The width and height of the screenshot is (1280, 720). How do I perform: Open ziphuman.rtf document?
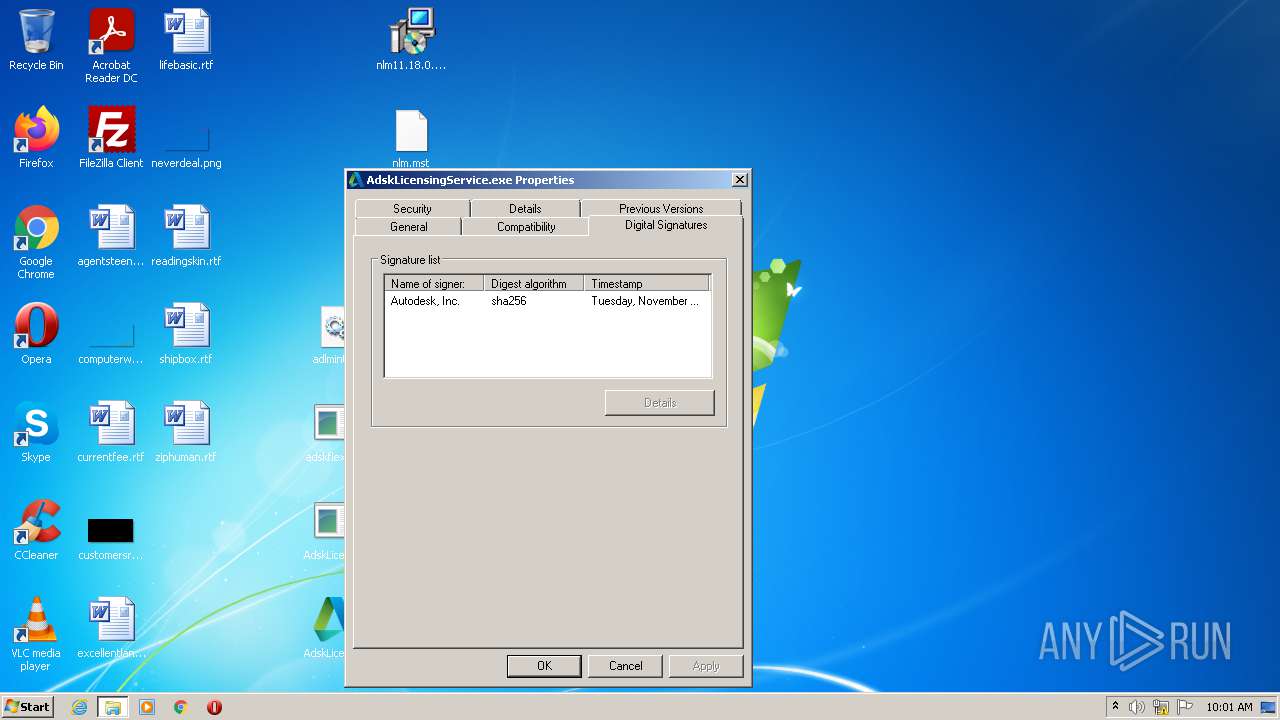click(x=186, y=432)
